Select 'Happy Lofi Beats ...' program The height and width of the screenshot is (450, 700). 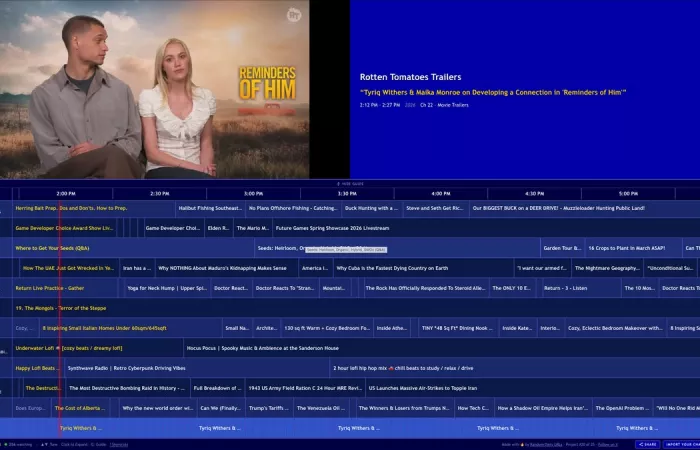pyautogui.click(x=38, y=368)
